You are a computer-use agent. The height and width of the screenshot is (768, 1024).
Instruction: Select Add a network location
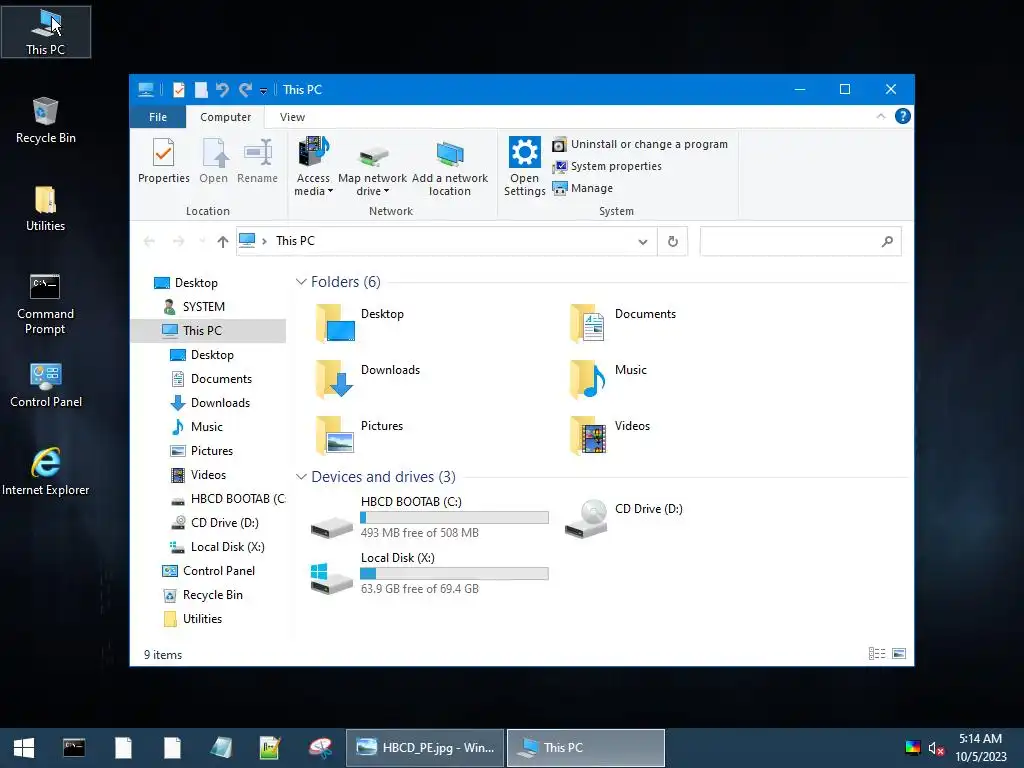point(449,168)
